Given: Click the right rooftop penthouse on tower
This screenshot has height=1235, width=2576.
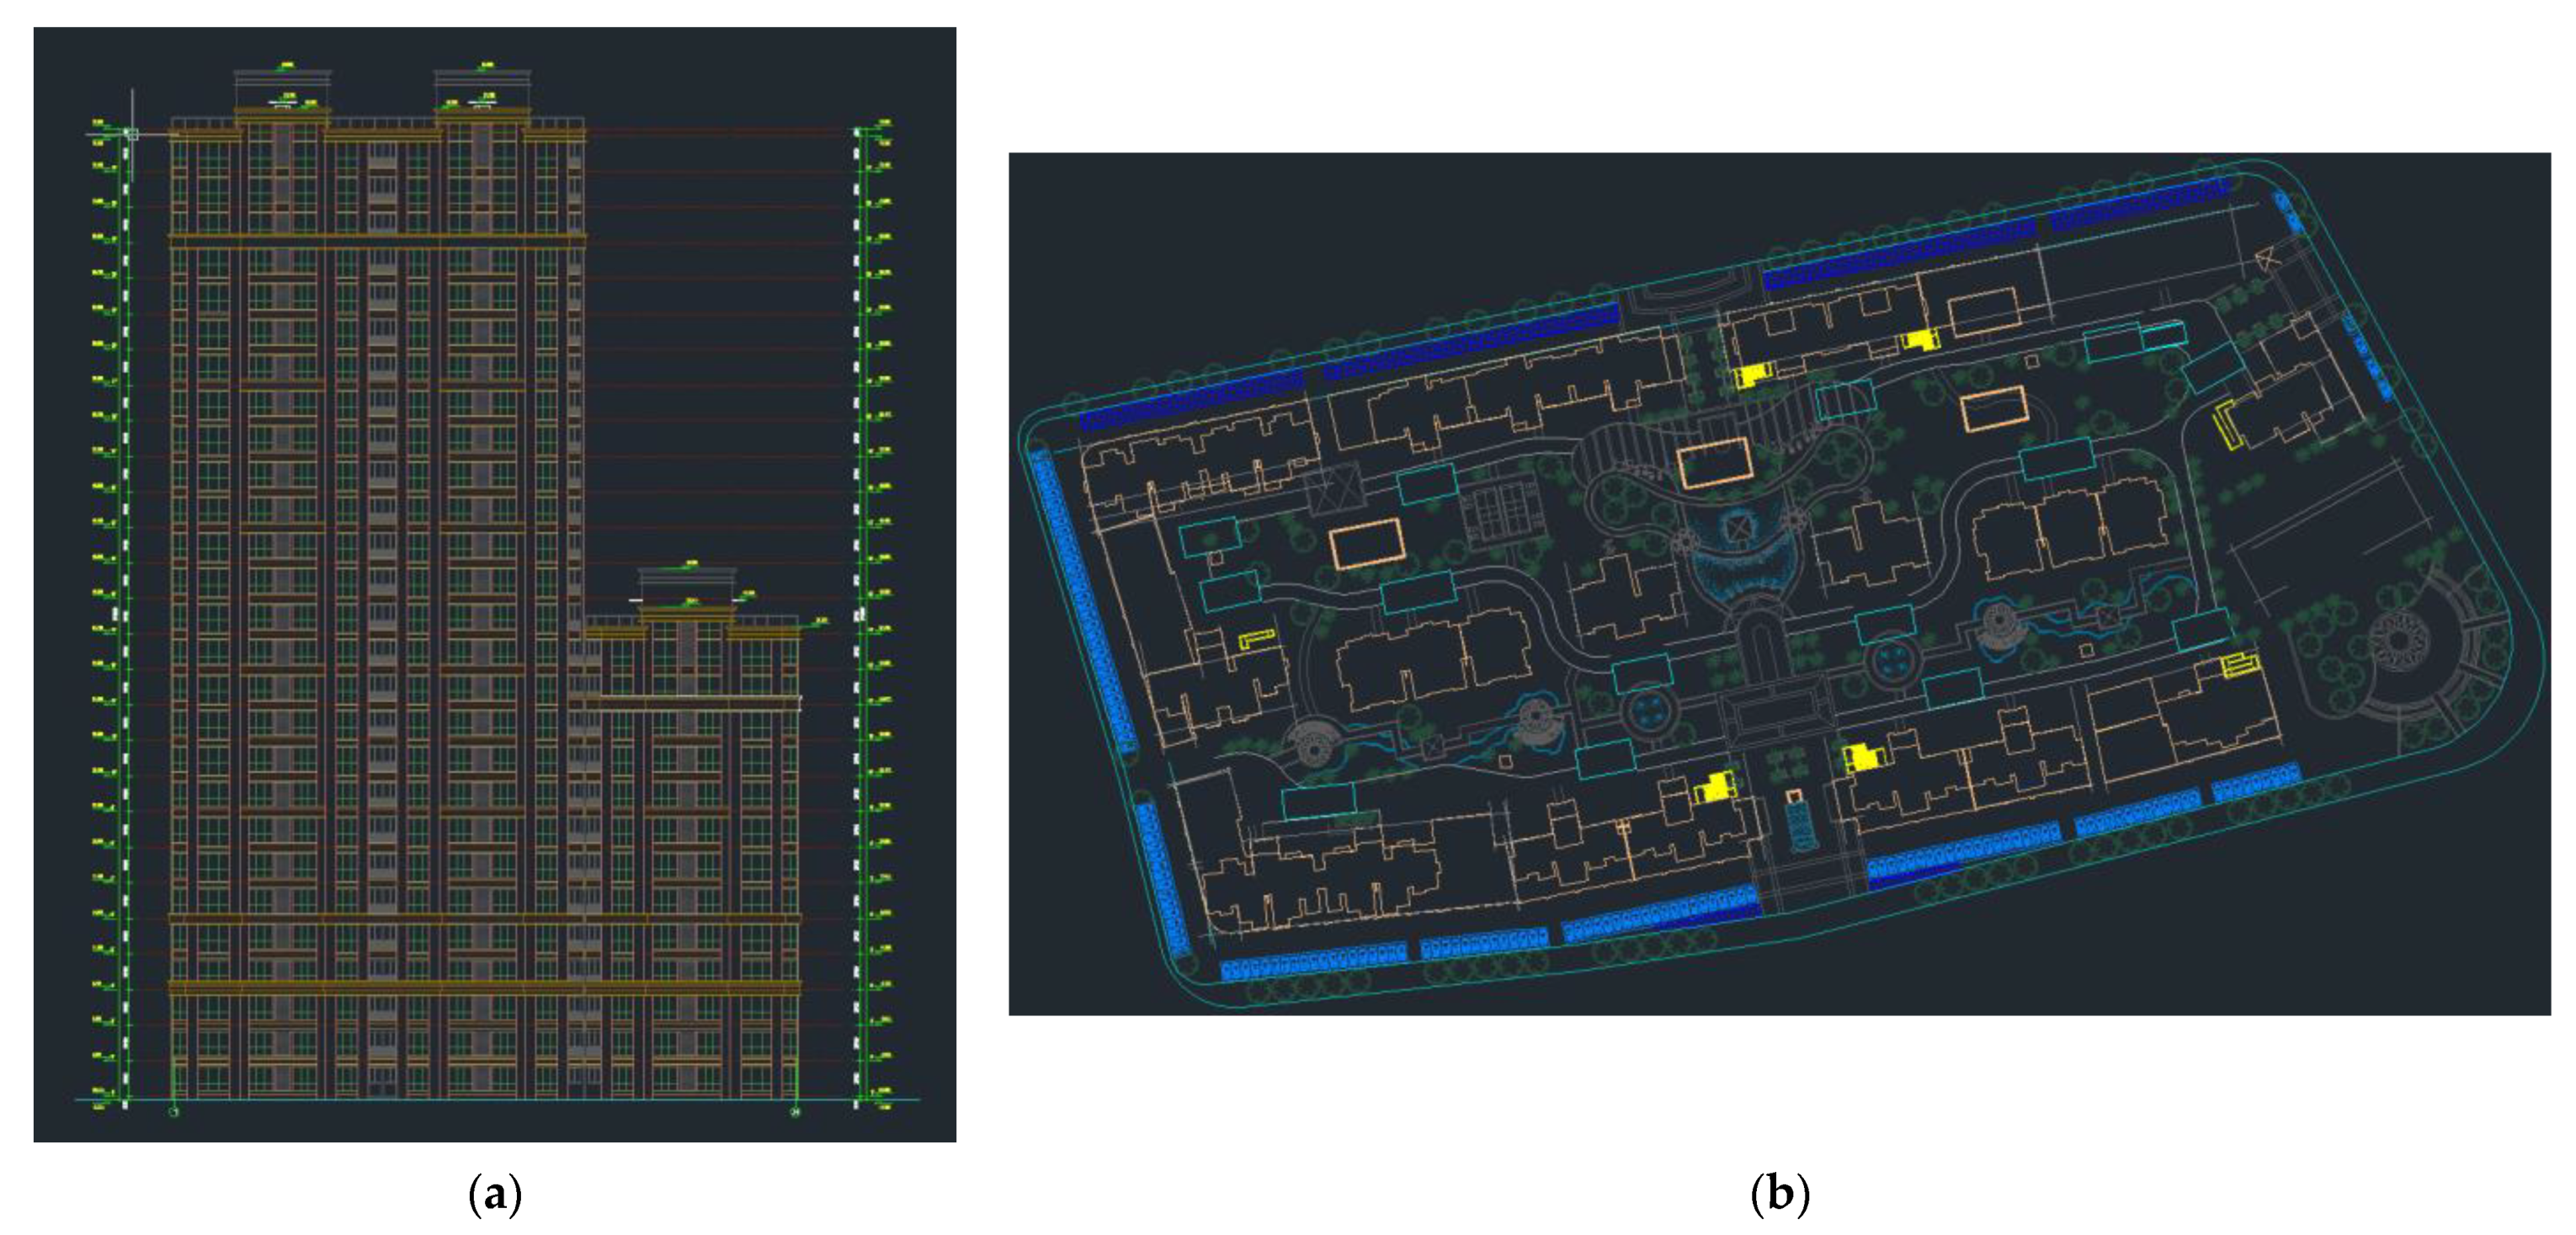Looking at the screenshot, I should [x=482, y=92].
